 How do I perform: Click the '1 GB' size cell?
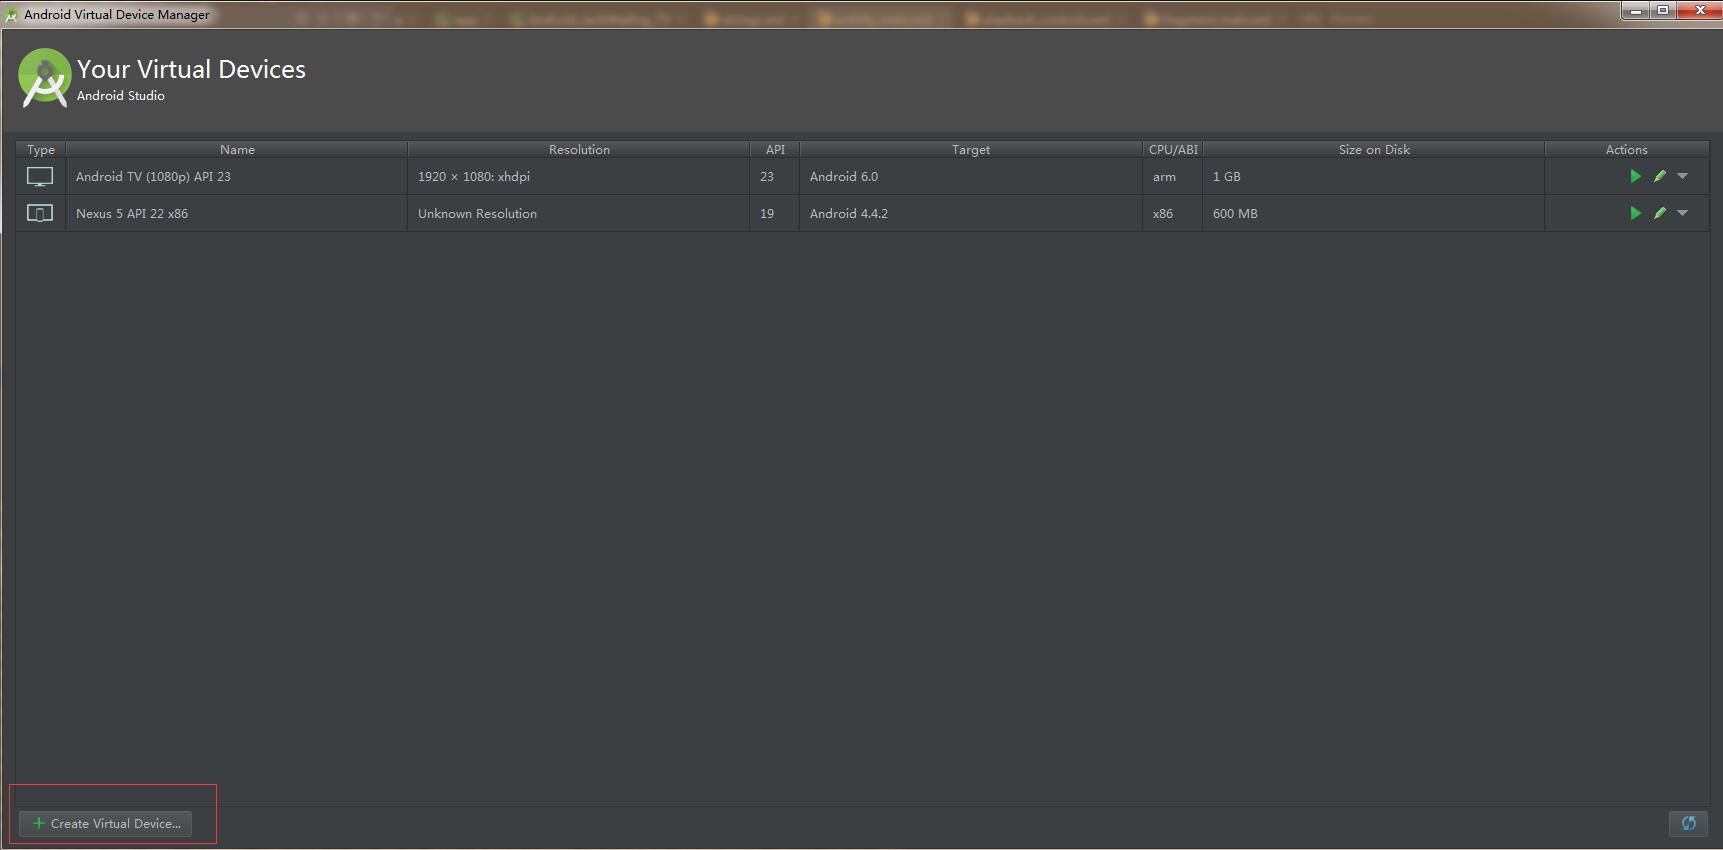point(1374,176)
